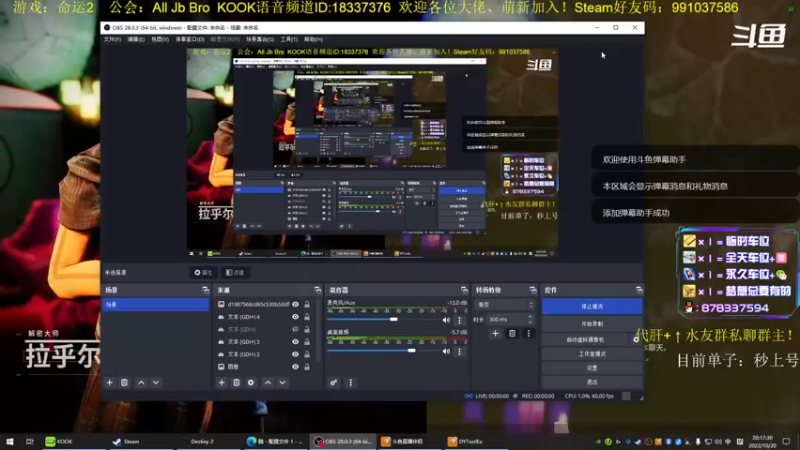The image size is (800, 450).
Task: Adjust the 麦克风/Aux volume slider
Action: click(x=393, y=319)
